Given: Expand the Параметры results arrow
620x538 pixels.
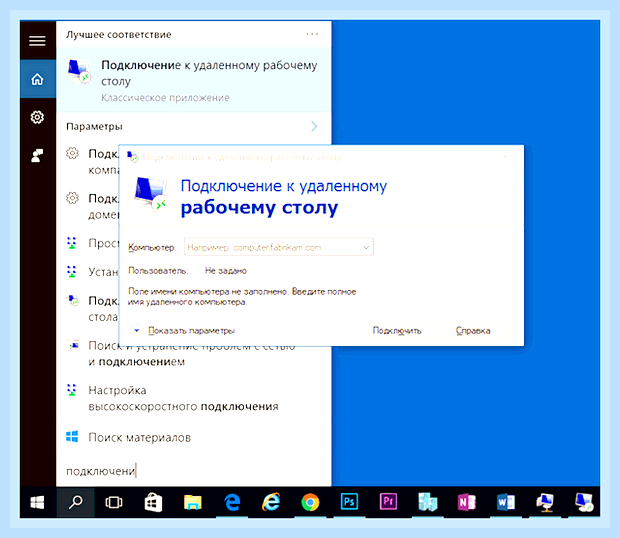Looking at the screenshot, I should (314, 126).
